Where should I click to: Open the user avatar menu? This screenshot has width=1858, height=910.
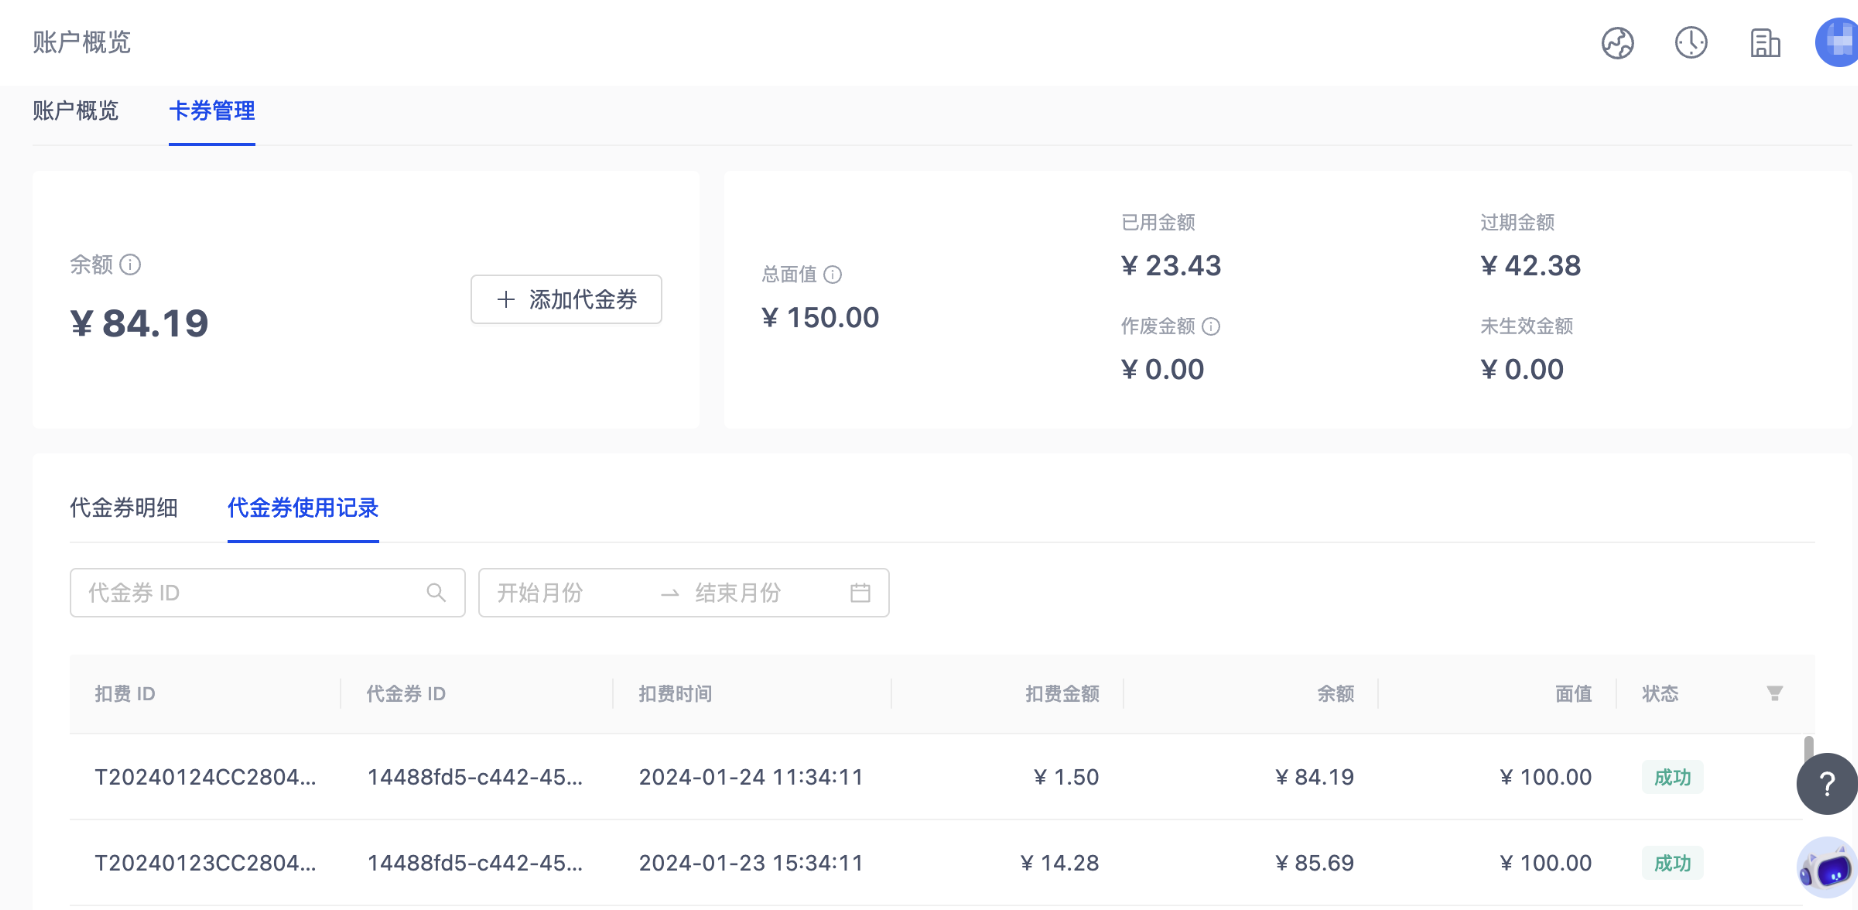1838,43
